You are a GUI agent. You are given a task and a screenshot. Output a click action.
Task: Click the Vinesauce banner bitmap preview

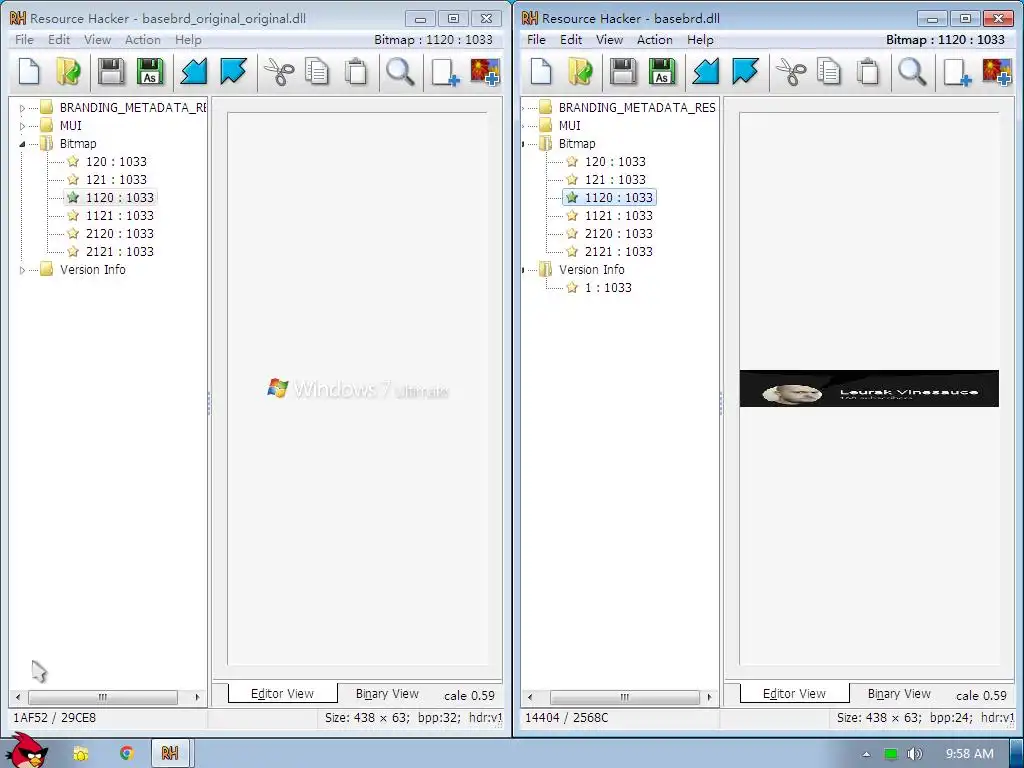pyautogui.click(x=869, y=389)
